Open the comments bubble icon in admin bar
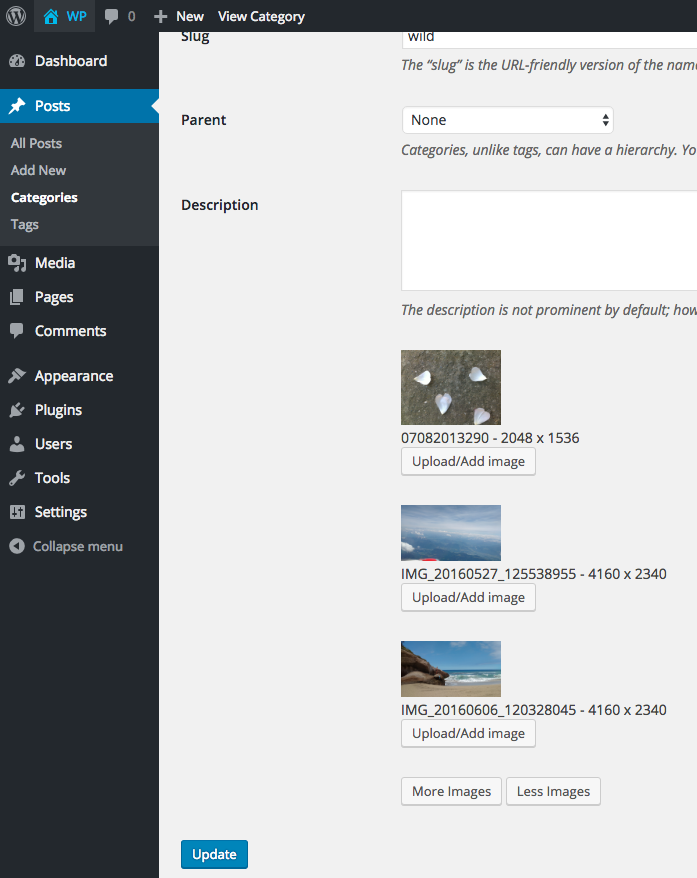The width and height of the screenshot is (697, 878). pos(111,16)
